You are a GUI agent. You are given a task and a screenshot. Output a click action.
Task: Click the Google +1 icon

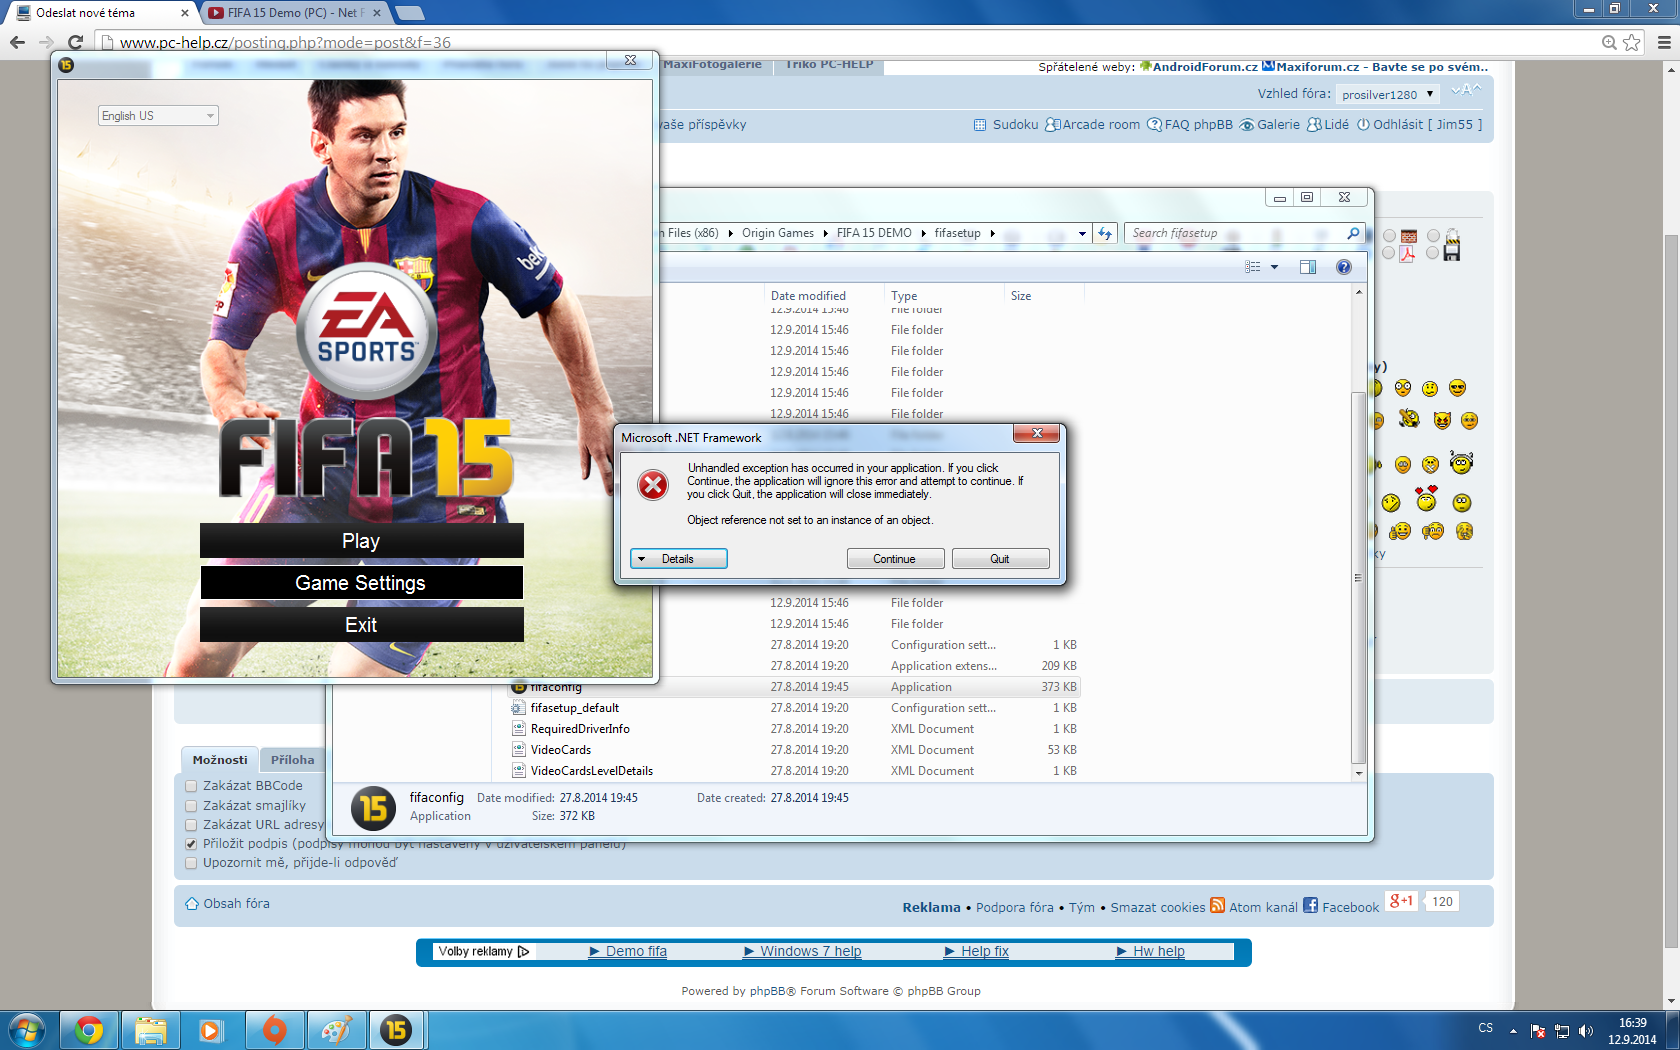1401,901
